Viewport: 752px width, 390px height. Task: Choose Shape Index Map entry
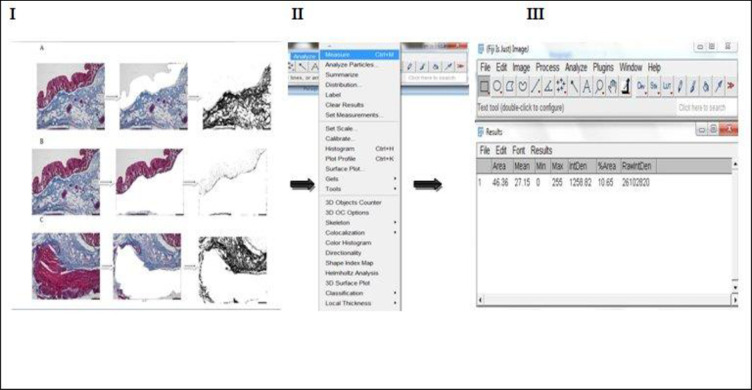[360, 263]
